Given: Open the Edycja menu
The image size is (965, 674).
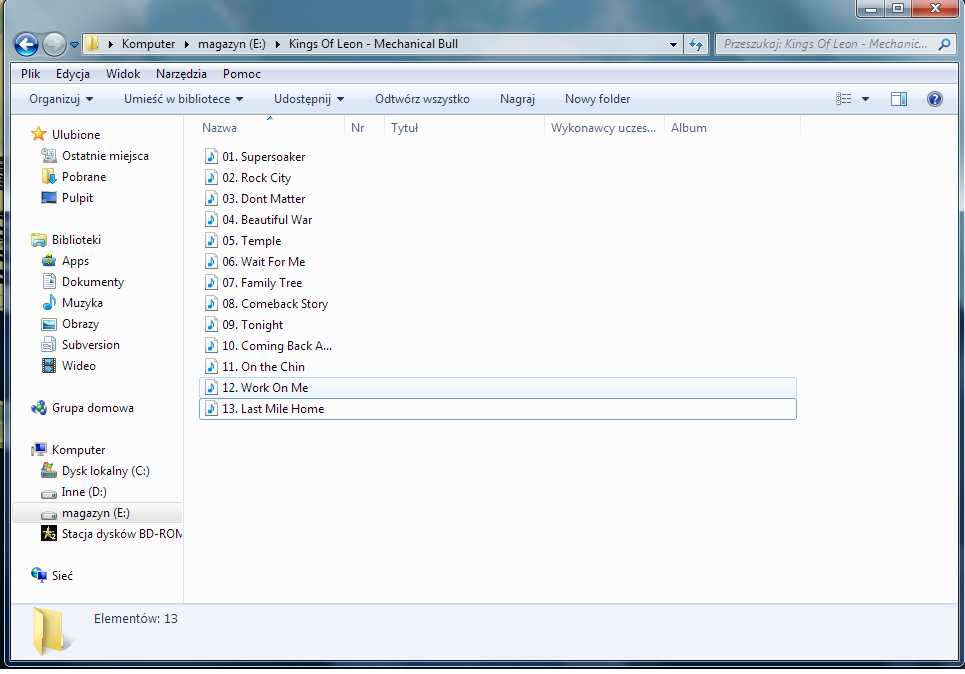Looking at the screenshot, I should tap(73, 74).
